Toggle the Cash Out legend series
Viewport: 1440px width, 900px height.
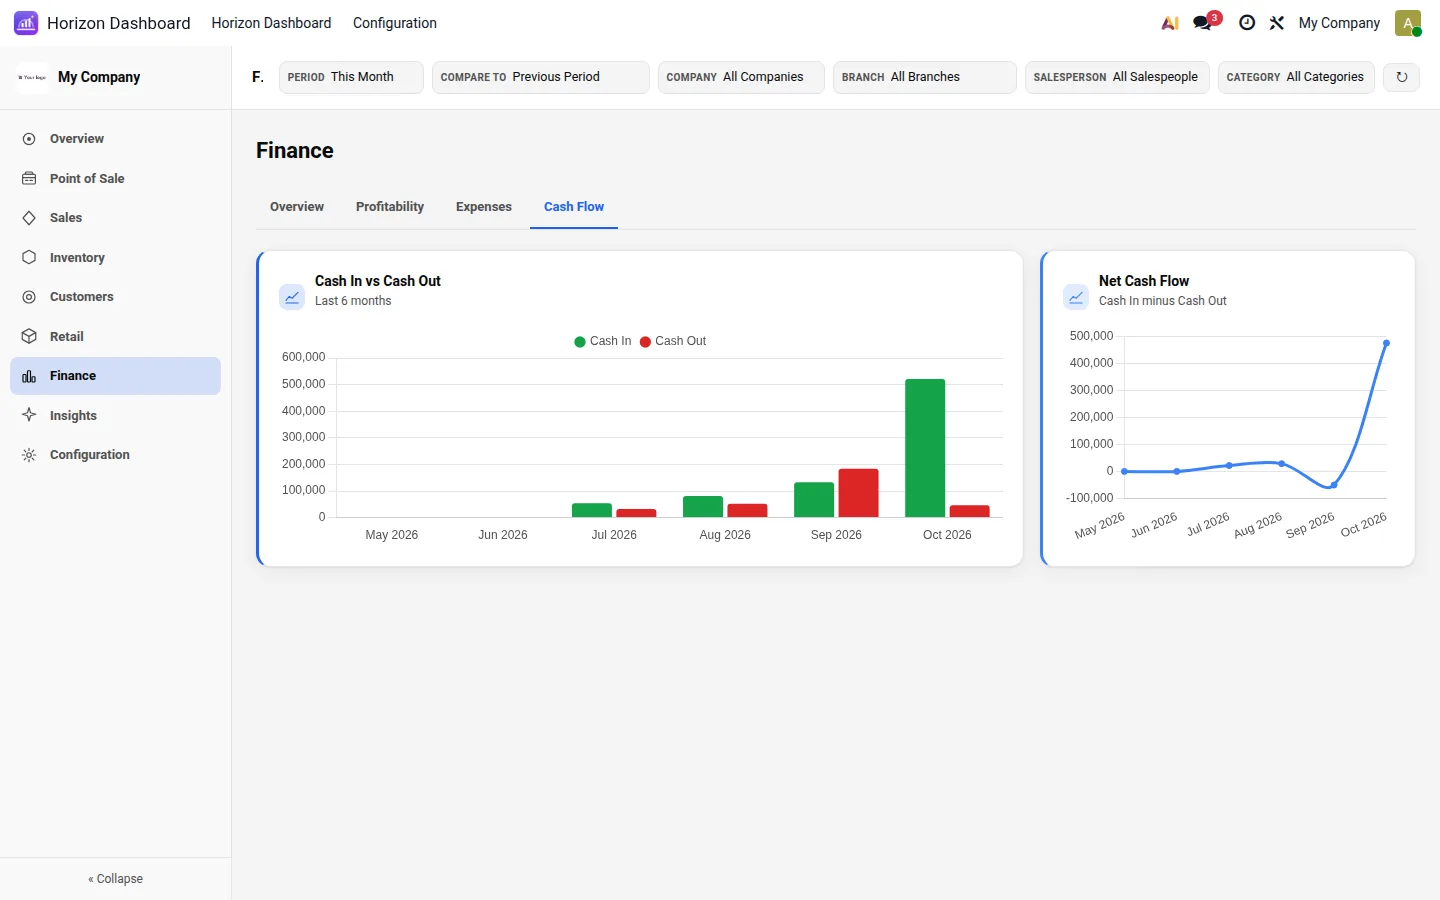pos(673,341)
